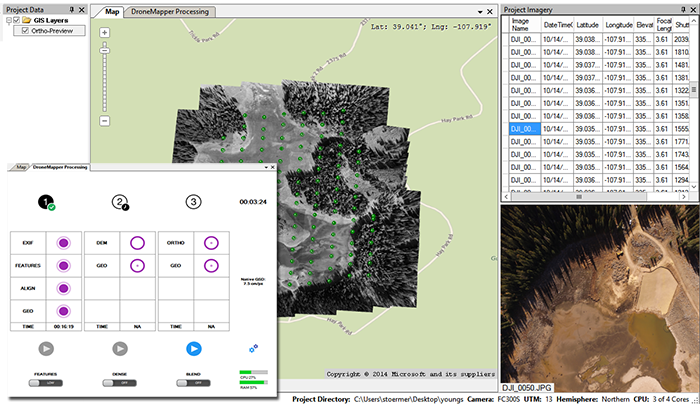Close the main Map document tab area
This screenshot has height=404, width=700.
(x=490, y=12)
